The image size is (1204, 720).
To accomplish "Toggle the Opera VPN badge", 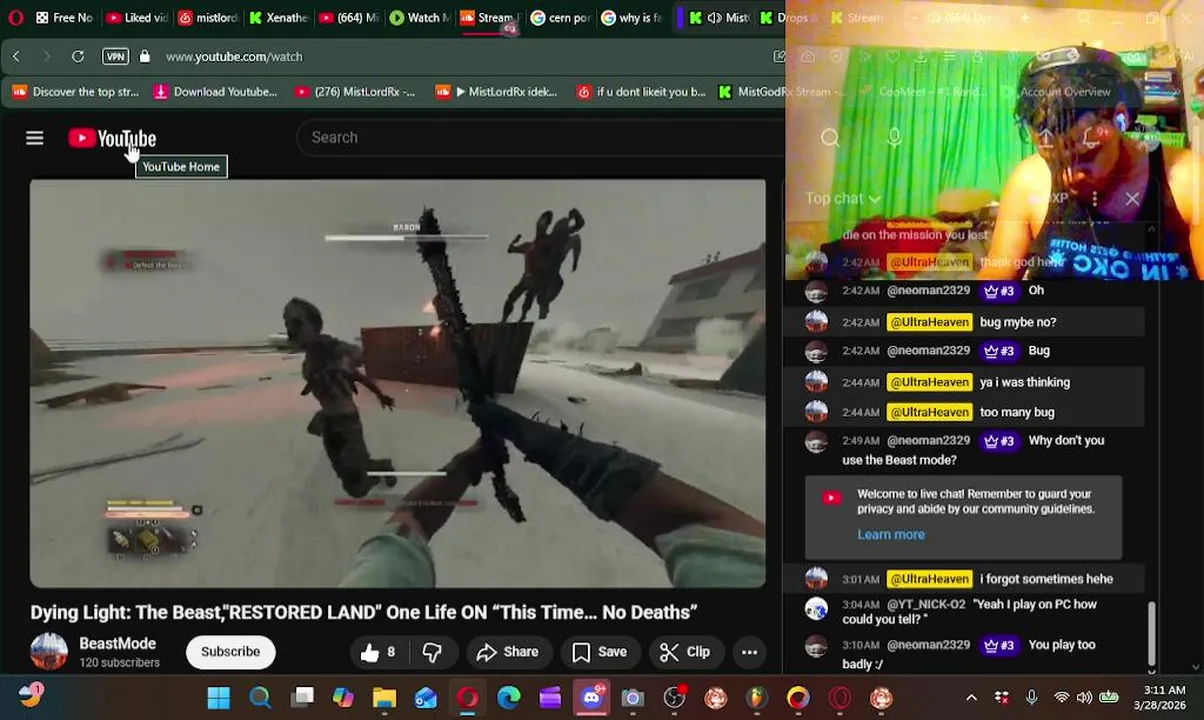I will click(115, 57).
